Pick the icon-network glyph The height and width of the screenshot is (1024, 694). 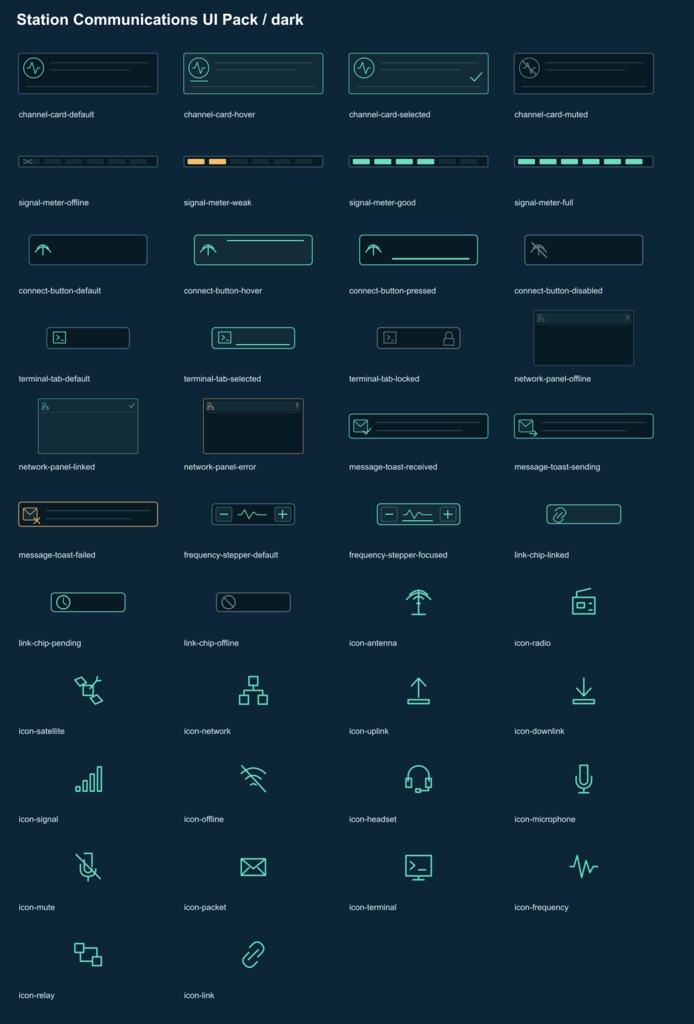pos(253,690)
